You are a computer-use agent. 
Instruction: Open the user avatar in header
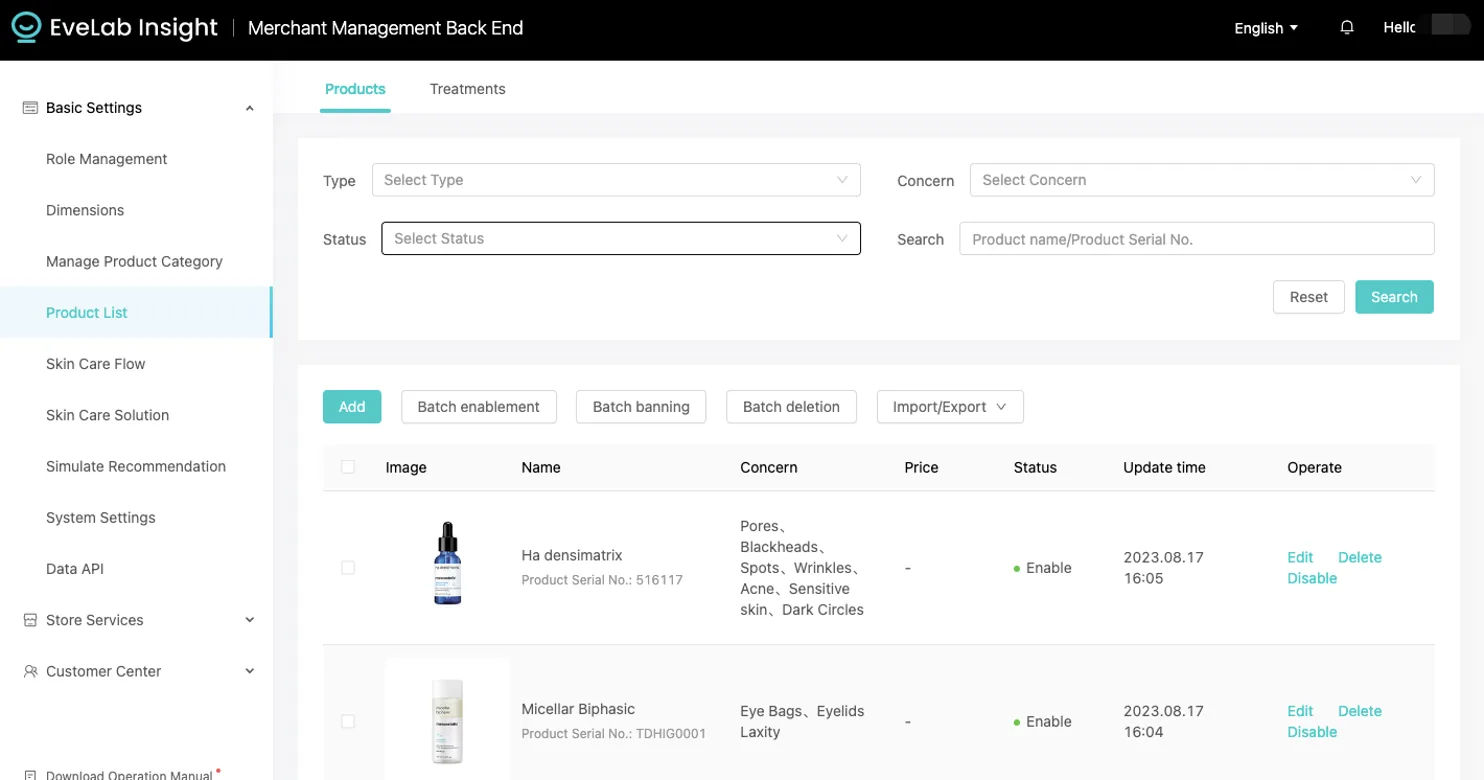click(x=1450, y=24)
